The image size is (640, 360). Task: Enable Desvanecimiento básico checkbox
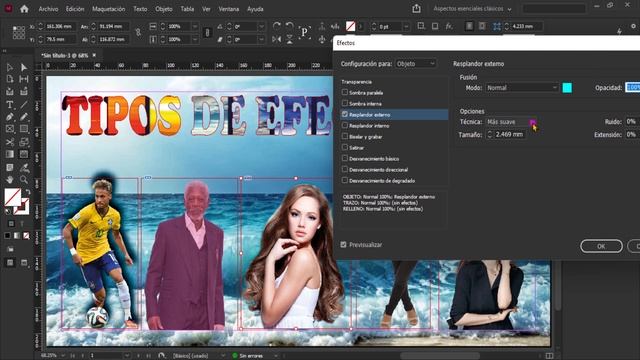point(345,158)
